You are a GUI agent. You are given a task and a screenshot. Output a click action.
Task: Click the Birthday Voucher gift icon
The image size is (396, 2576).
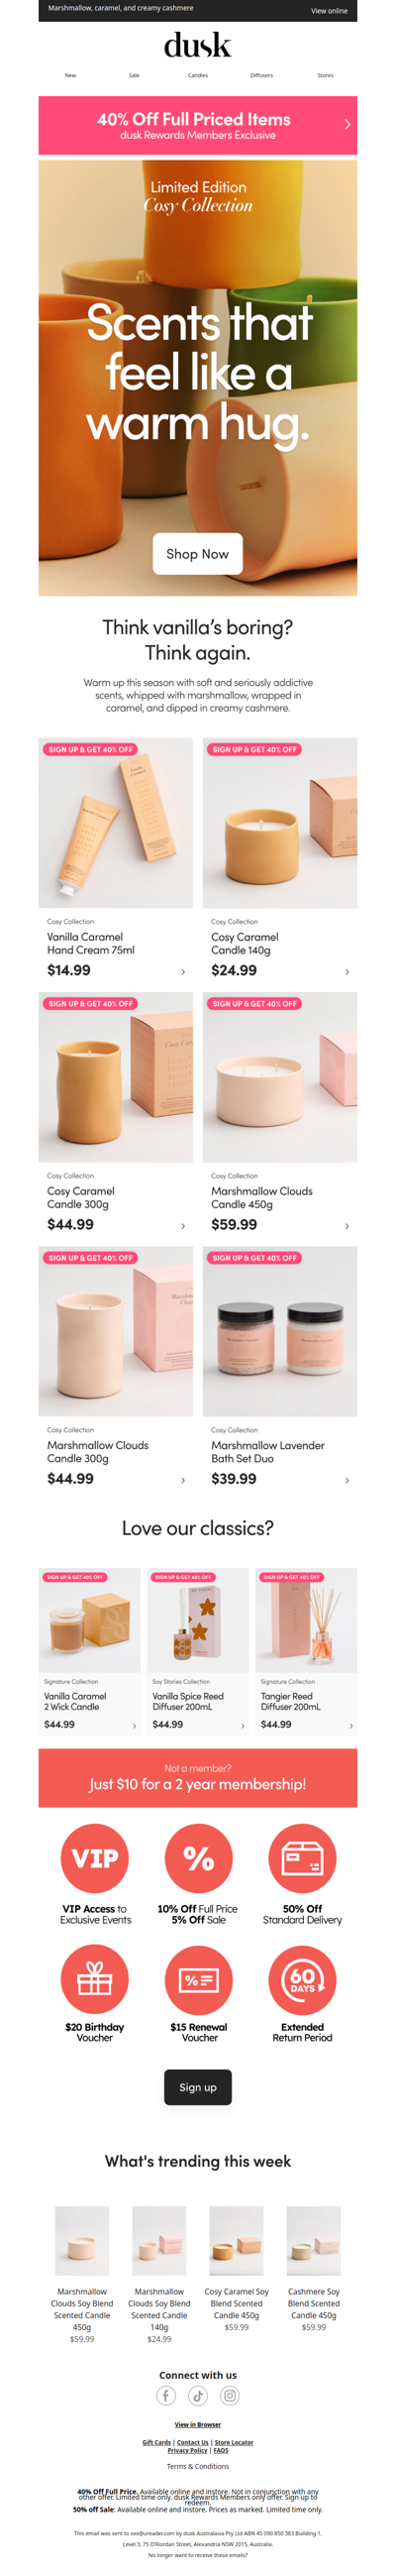tap(95, 1980)
